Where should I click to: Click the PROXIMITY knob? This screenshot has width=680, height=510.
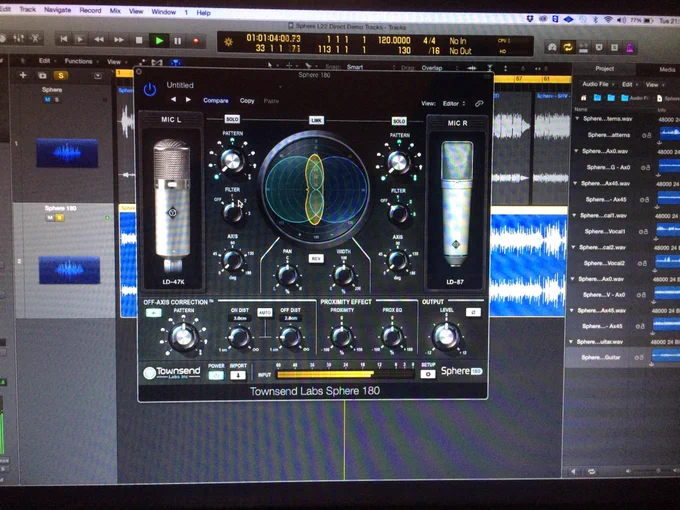[x=341, y=337]
